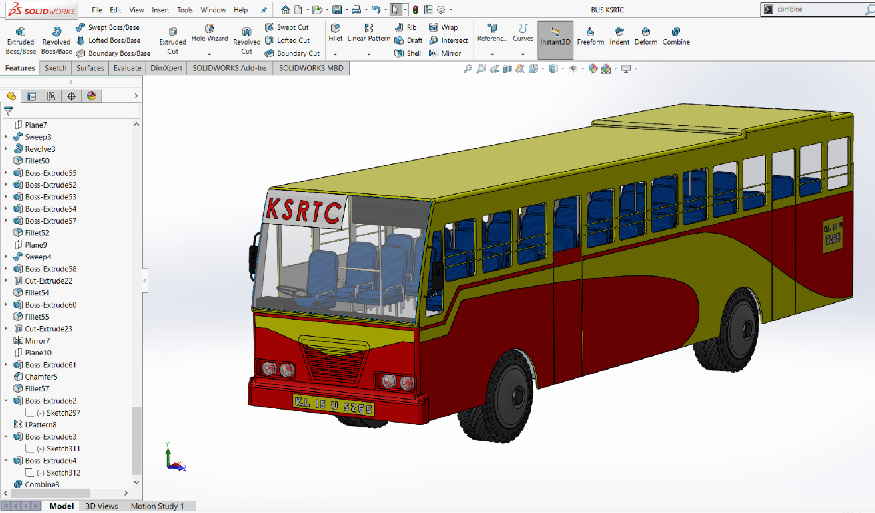Activate the Extruded Cut tool
Image resolution: width=875 pixels, height=513 pixels.
pyautogui.click(x=172, y=41)
